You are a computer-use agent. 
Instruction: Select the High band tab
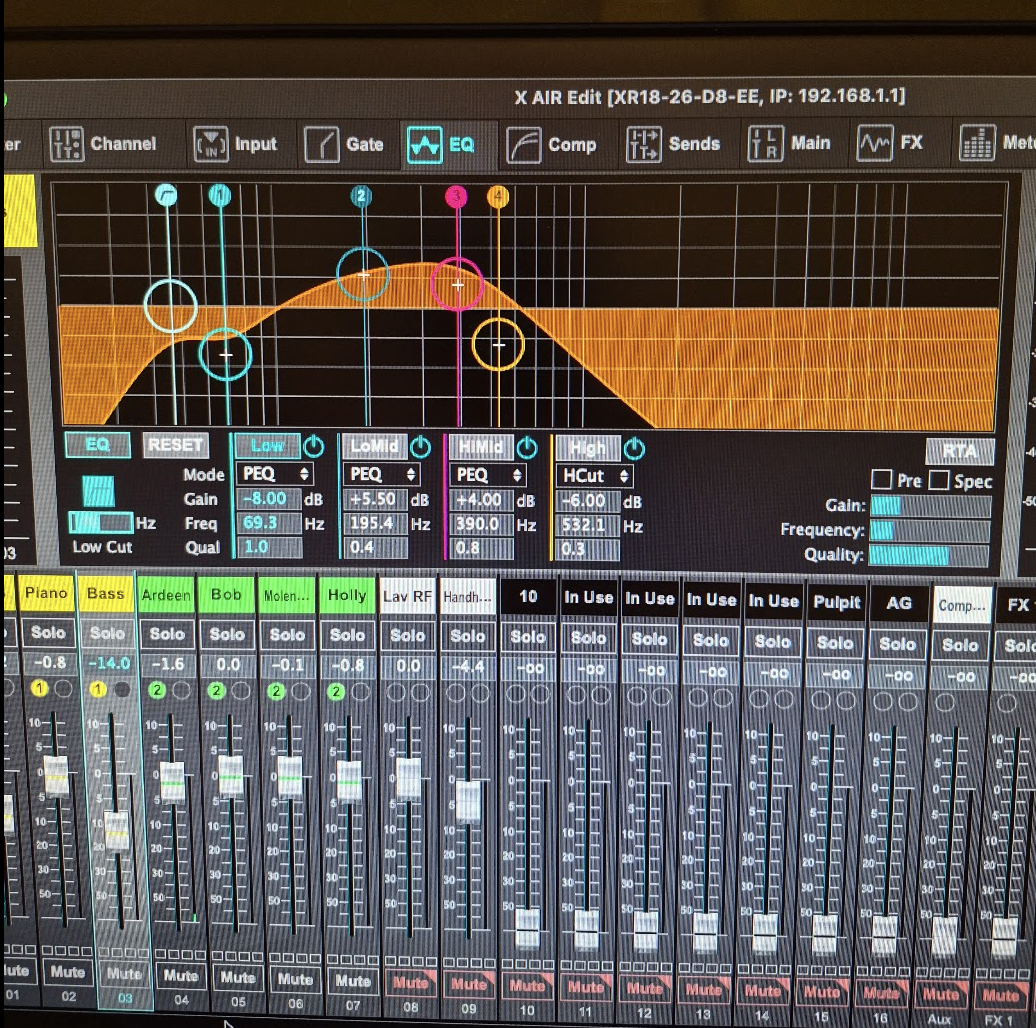(x=587, y=449)
